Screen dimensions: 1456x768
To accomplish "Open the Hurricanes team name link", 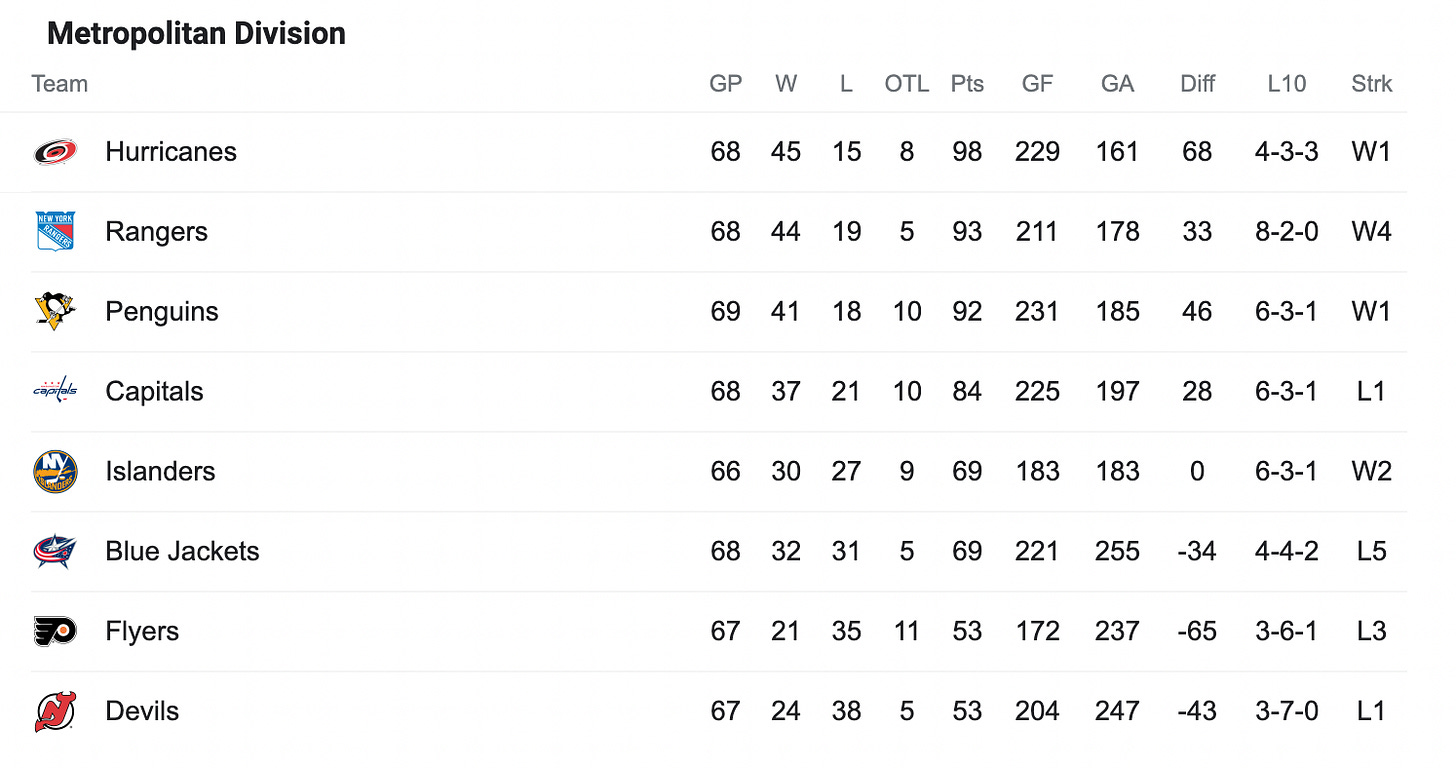I will 171,152.
